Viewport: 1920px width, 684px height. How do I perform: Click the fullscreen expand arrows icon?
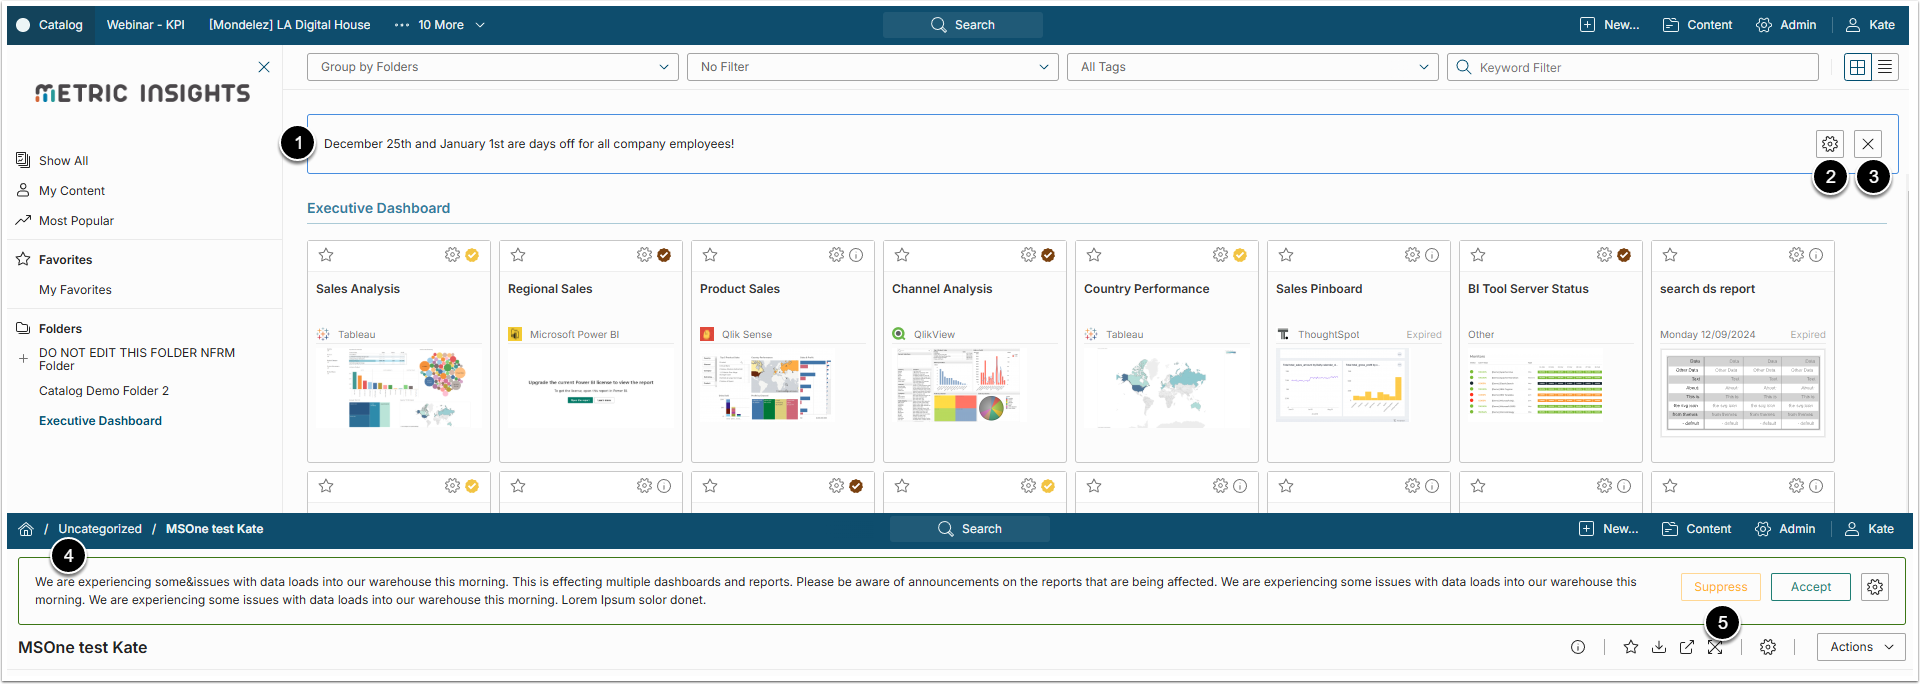tap(1715, 647)
